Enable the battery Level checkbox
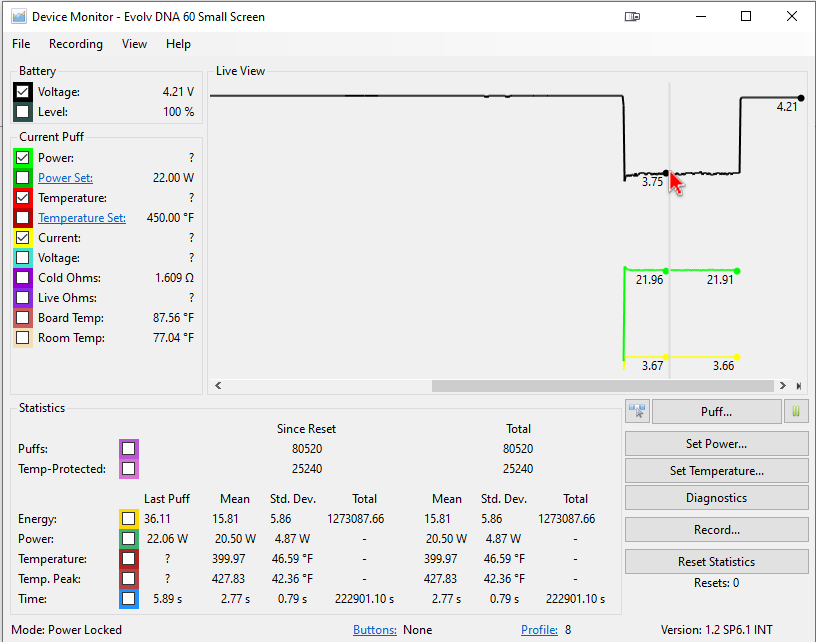The width and height of the screenshot is (816, 642). click(x=23, y=112)
